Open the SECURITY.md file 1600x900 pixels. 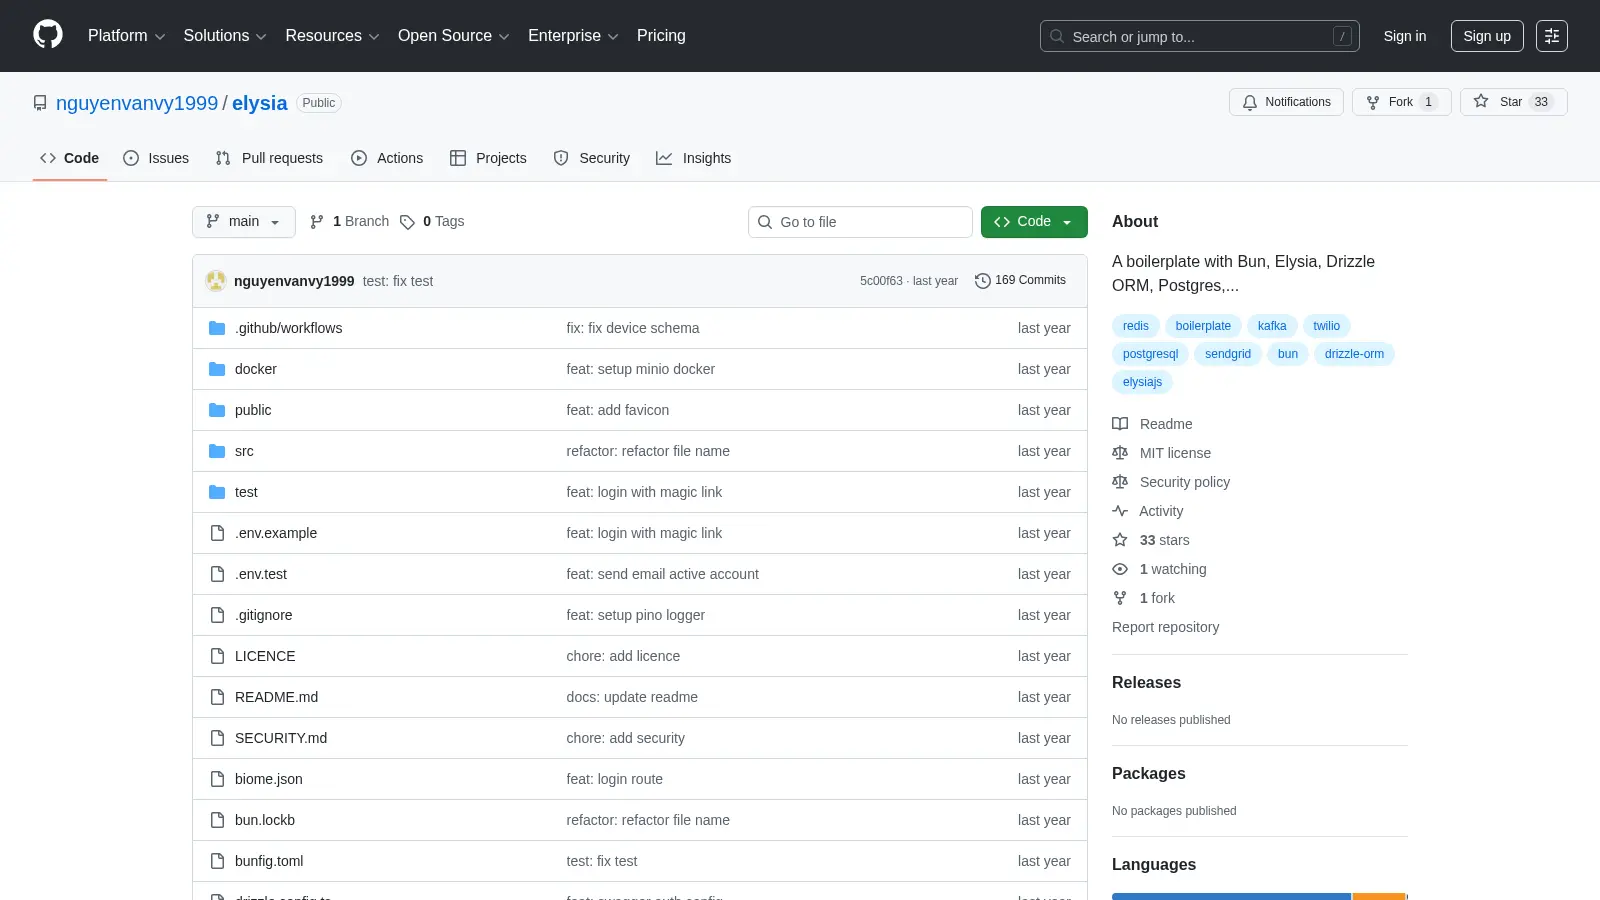(281, 738)
